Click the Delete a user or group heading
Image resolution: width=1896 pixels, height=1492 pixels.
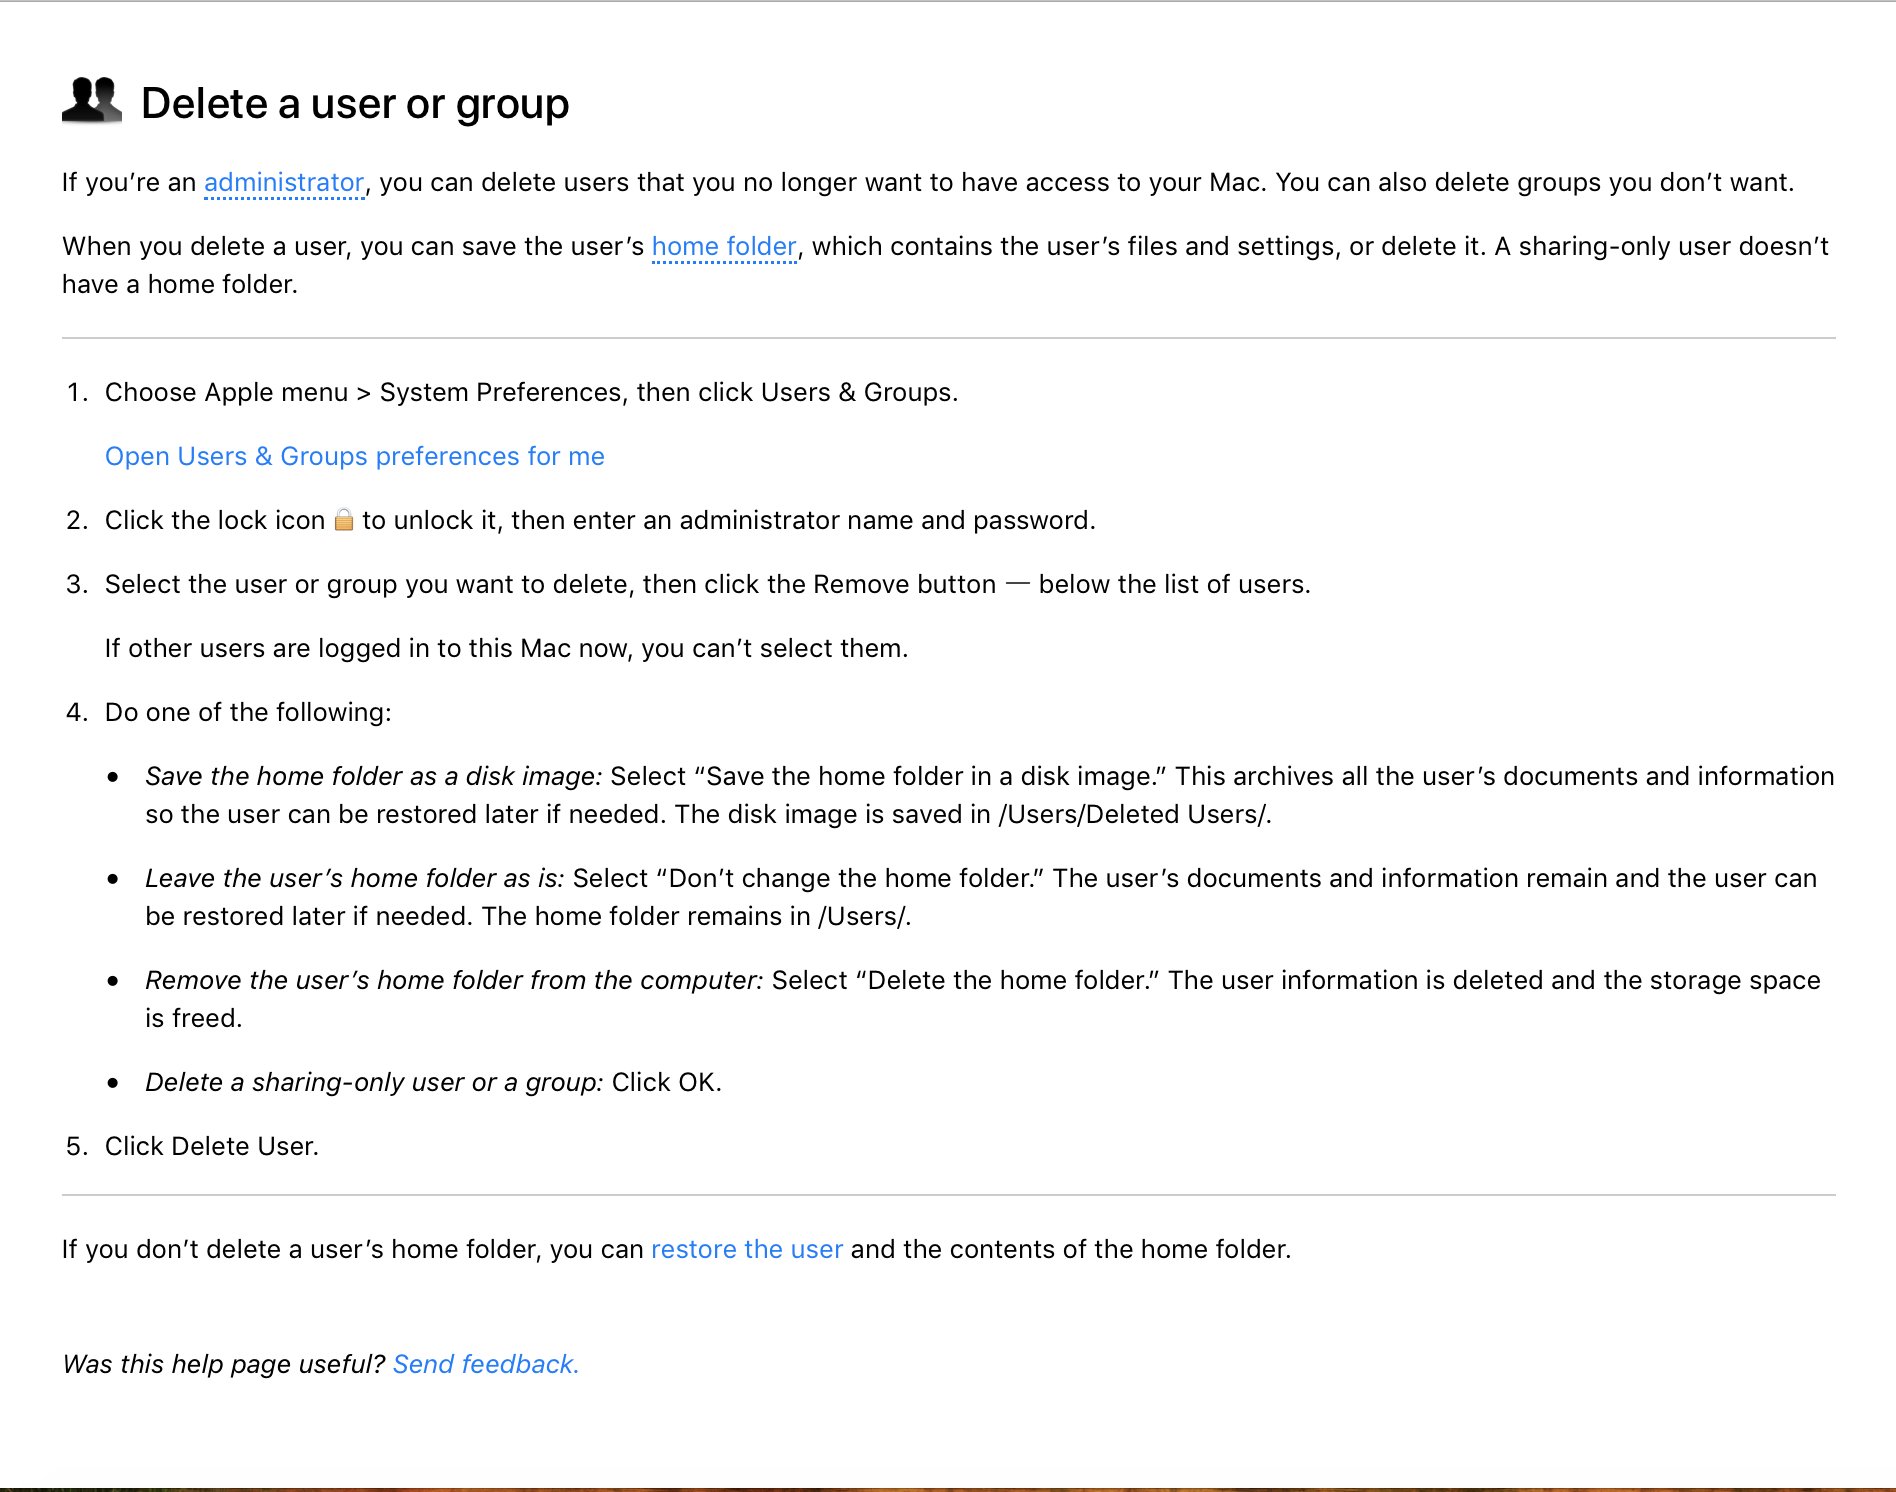click(355, 104)
